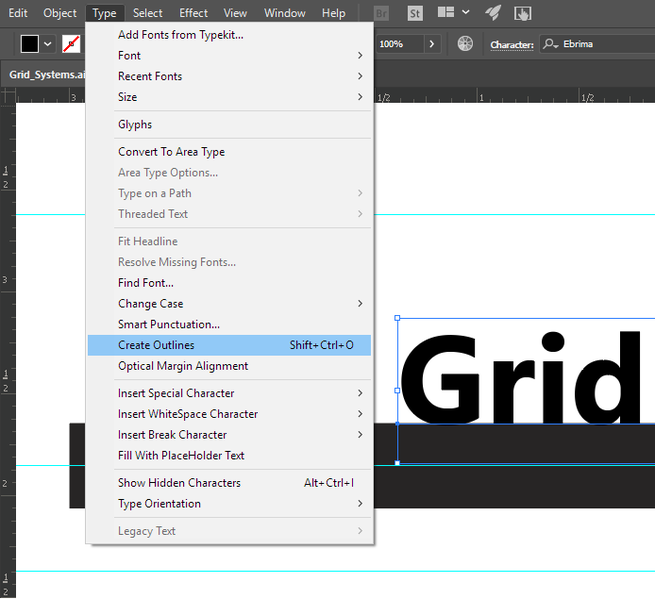Open the fill color dropdown arrow
The height and width of the screenshot is (599, 655).
click(48, 44)
